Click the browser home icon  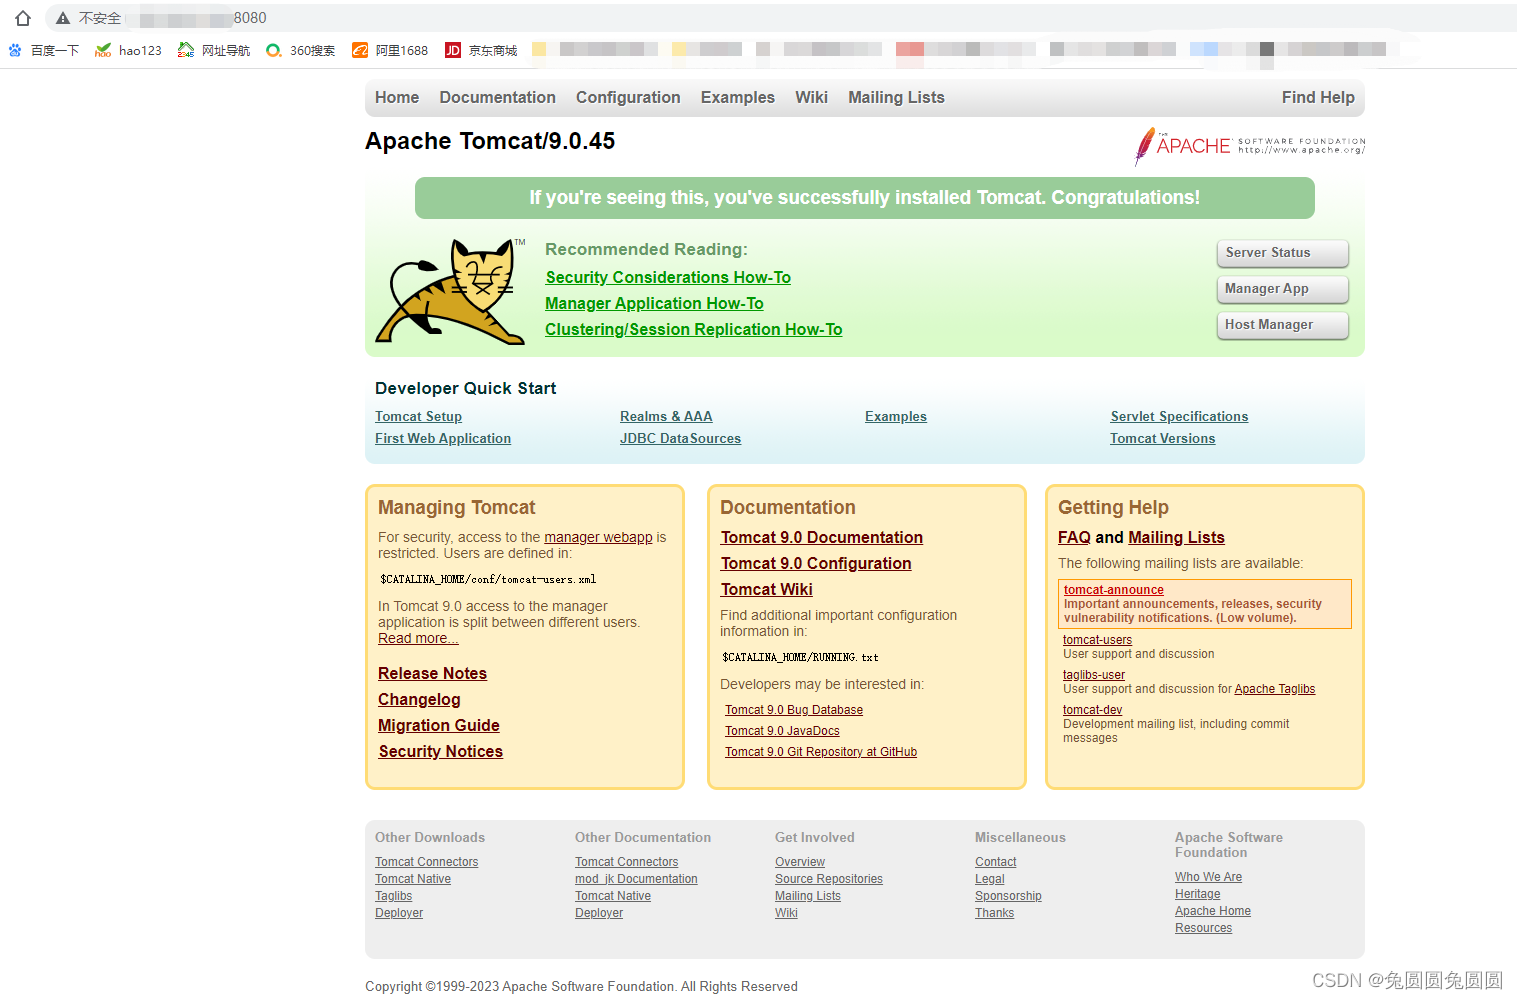pyautogui.click(x=23, y=18)
